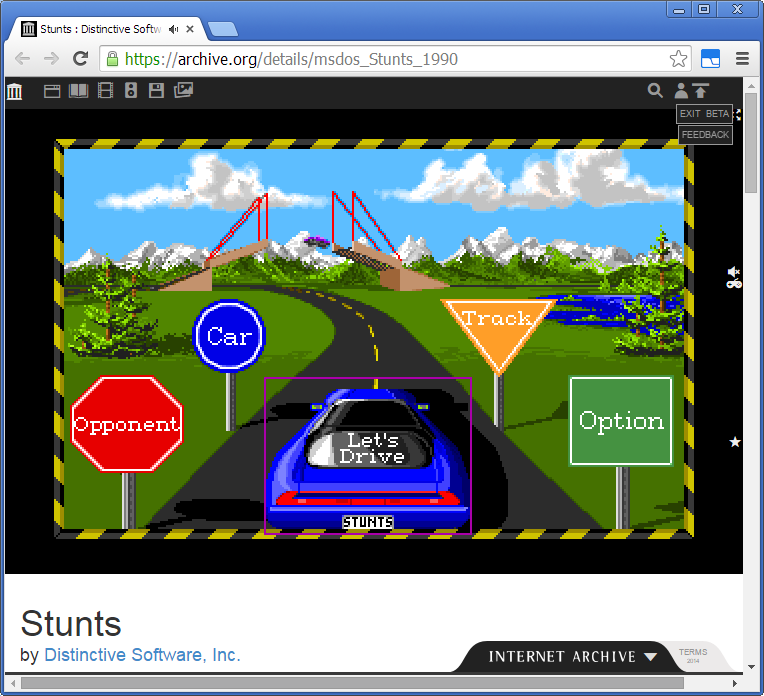The height and width of the screenshot is (696, 764).
Task: Reload the page
Action: point(80,59)
